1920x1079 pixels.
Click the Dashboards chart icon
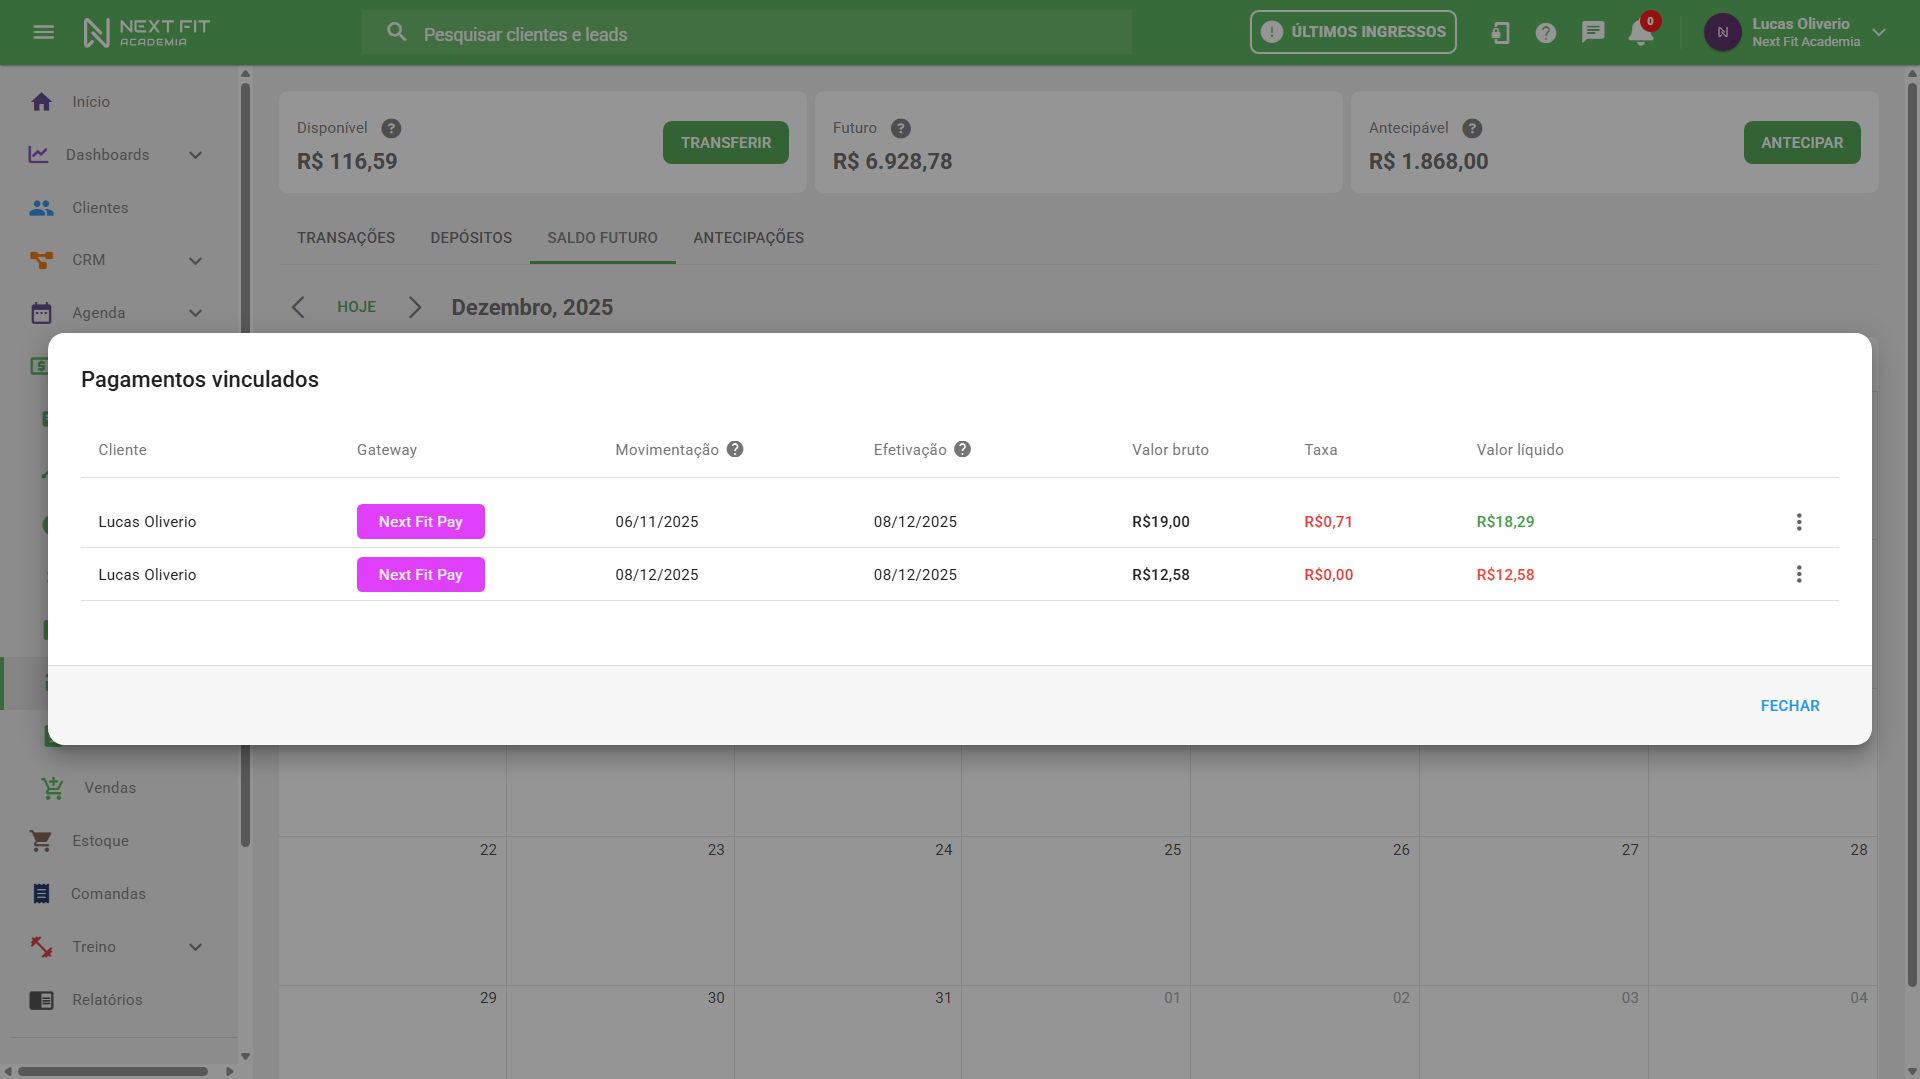pyautogui.click(x=38, y=154)
